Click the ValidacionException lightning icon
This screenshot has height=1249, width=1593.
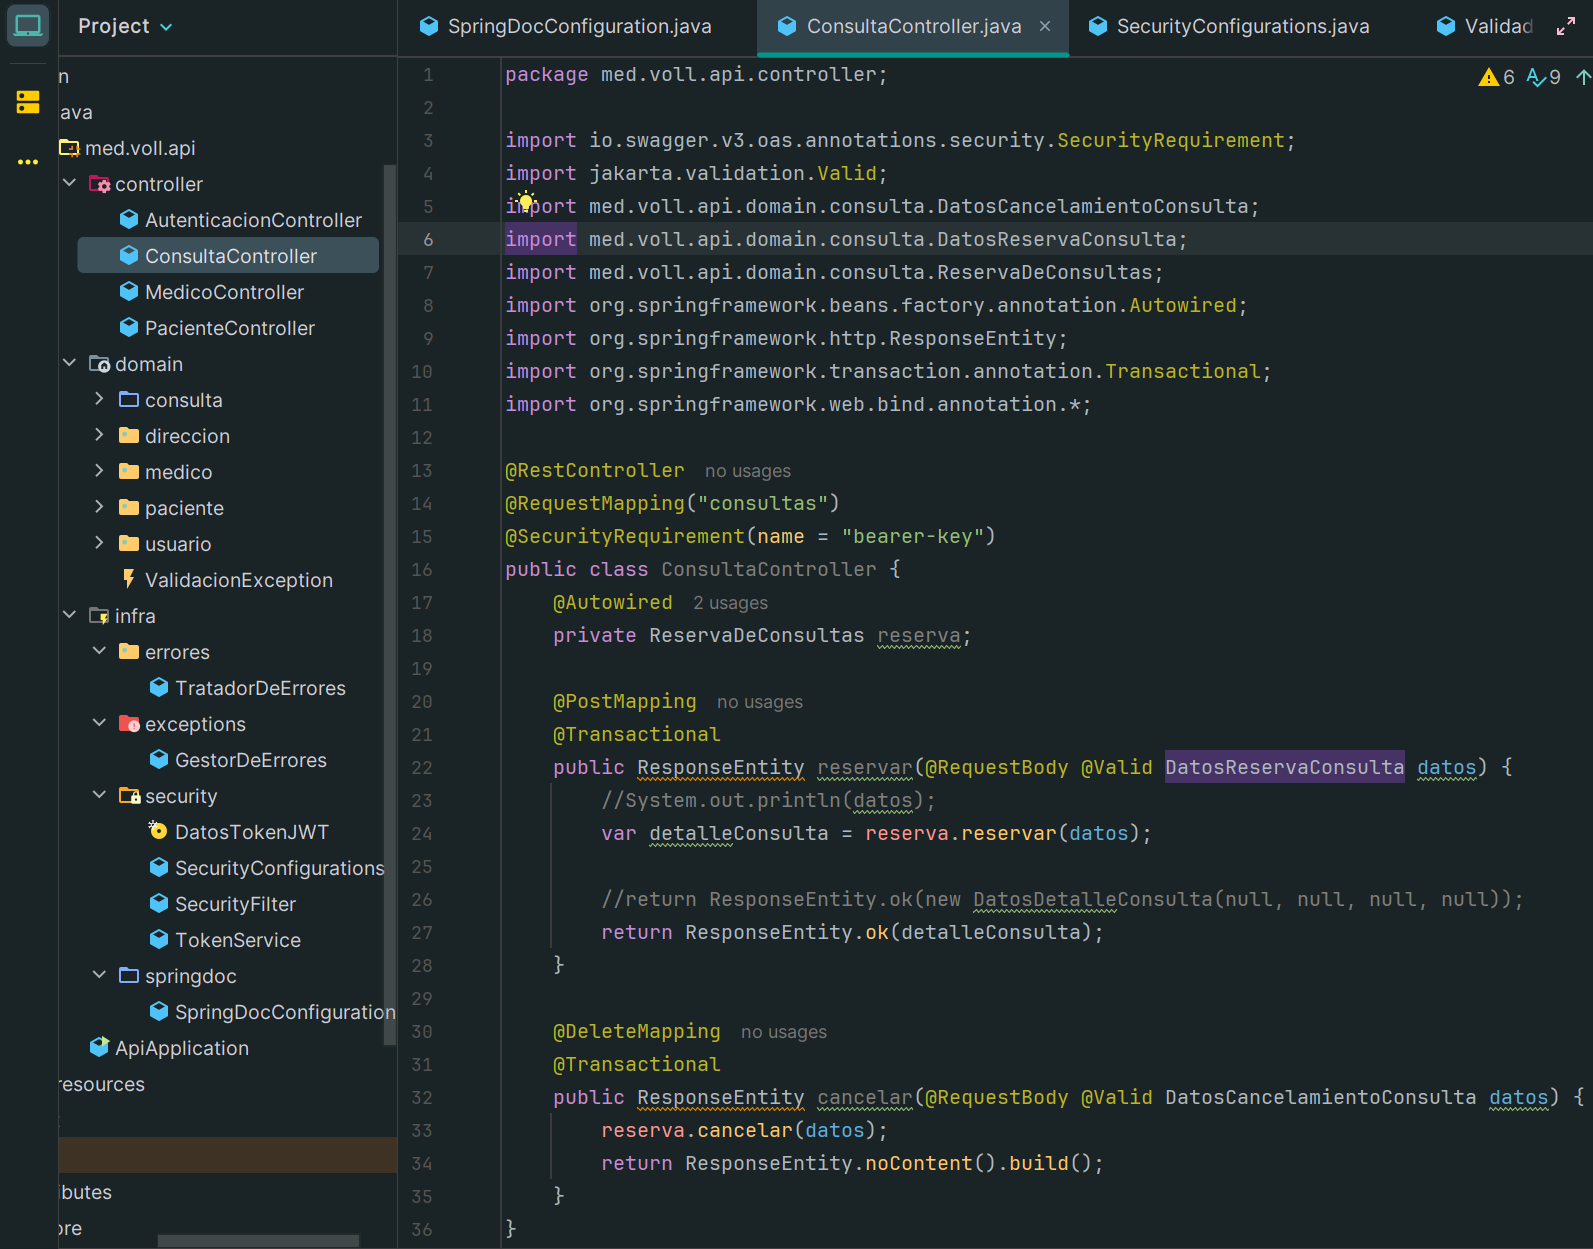[128, 579]
